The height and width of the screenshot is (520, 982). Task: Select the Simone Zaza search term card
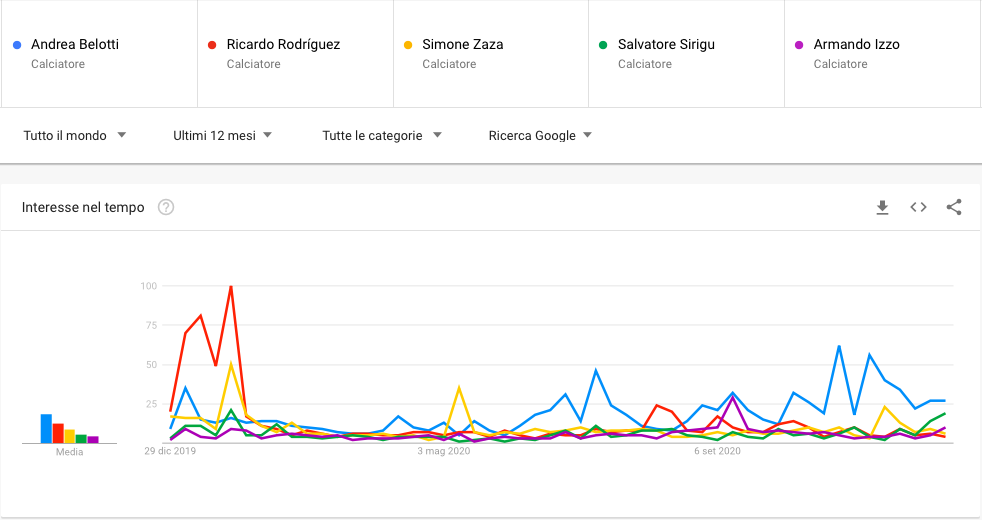point(491,54)
